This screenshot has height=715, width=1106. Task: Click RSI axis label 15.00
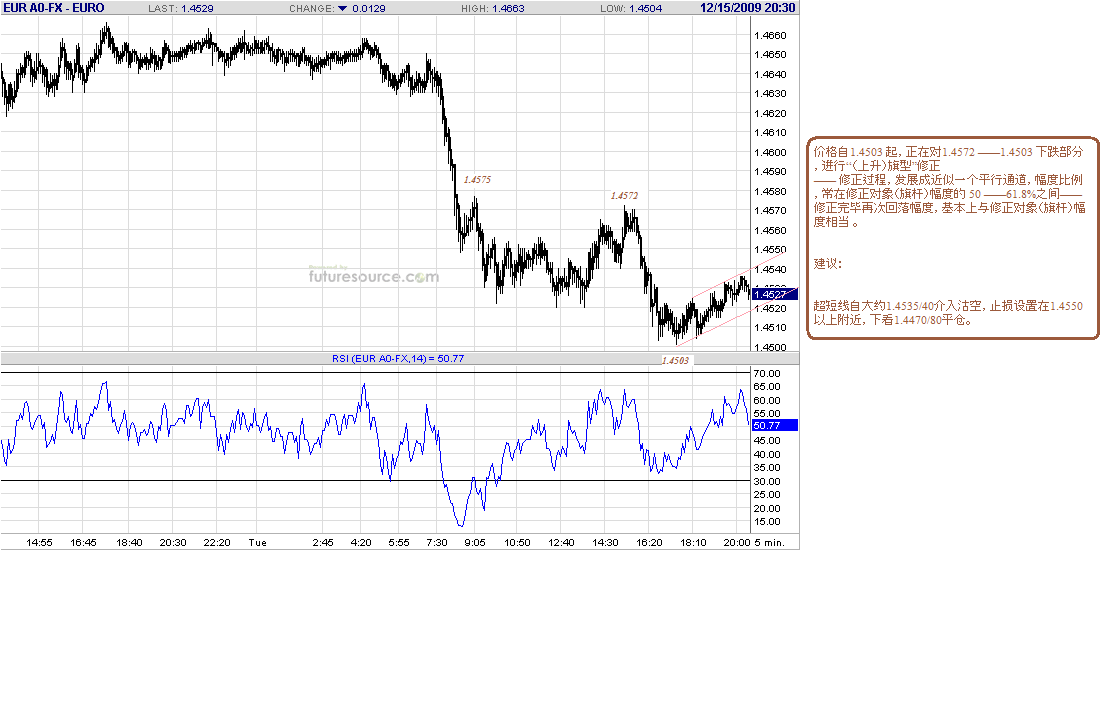767,522
